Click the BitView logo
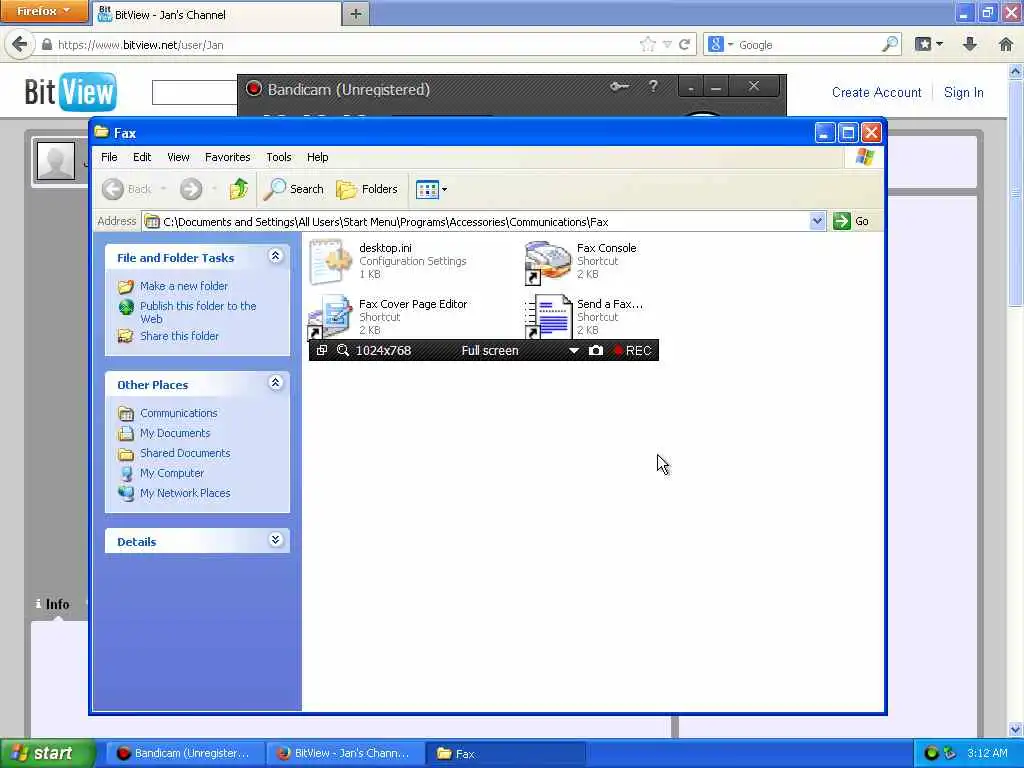1024x768 pixels. [x=71, y=91]
